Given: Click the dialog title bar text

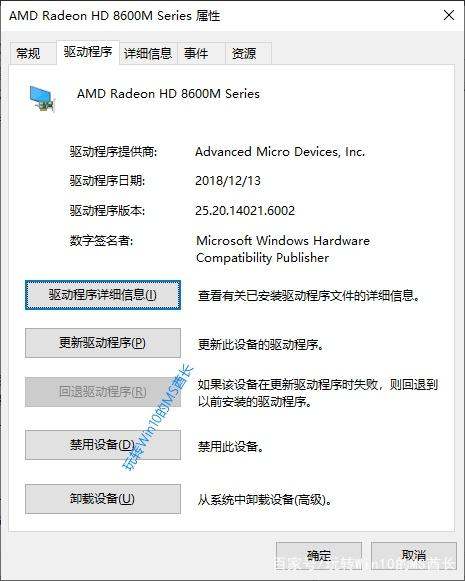Looking at the screenshot, I should coord(115,16).
